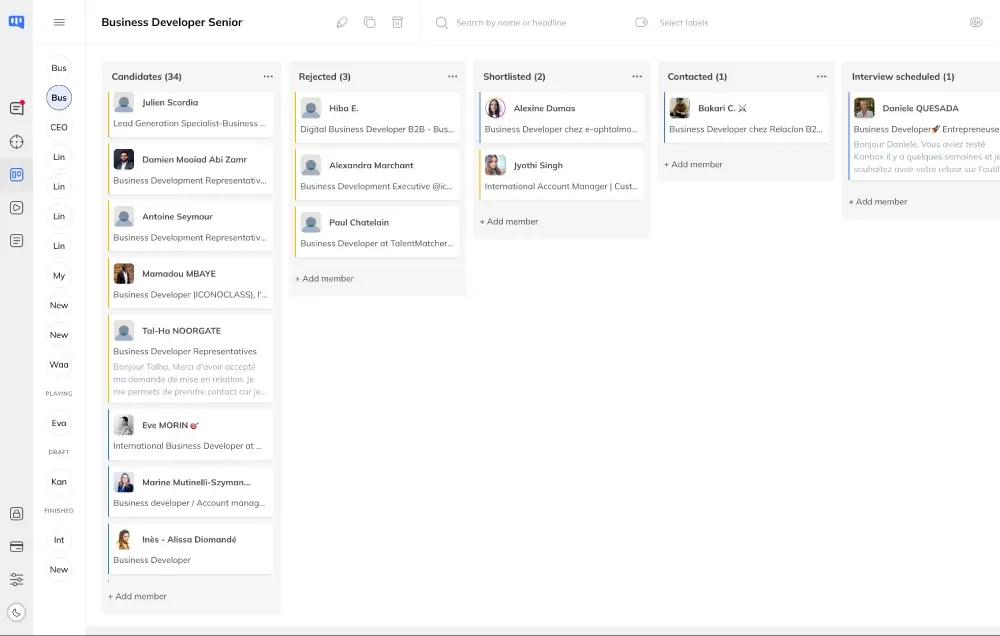
Task: Open the Rejected column three-dot menu
Action: (452, 77)
